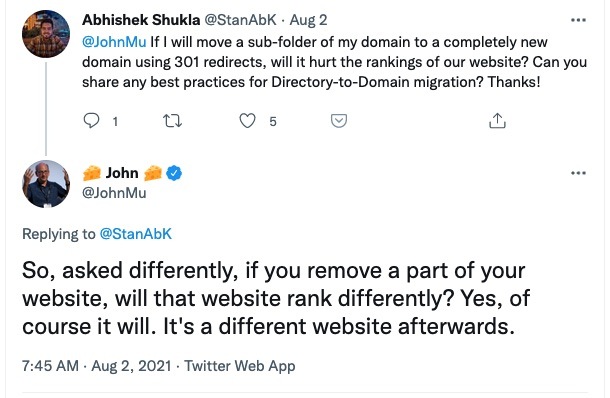Click the @JohnMu handle below John's name
The width and height of the screenshot is (610, 398).
(114, 193)
